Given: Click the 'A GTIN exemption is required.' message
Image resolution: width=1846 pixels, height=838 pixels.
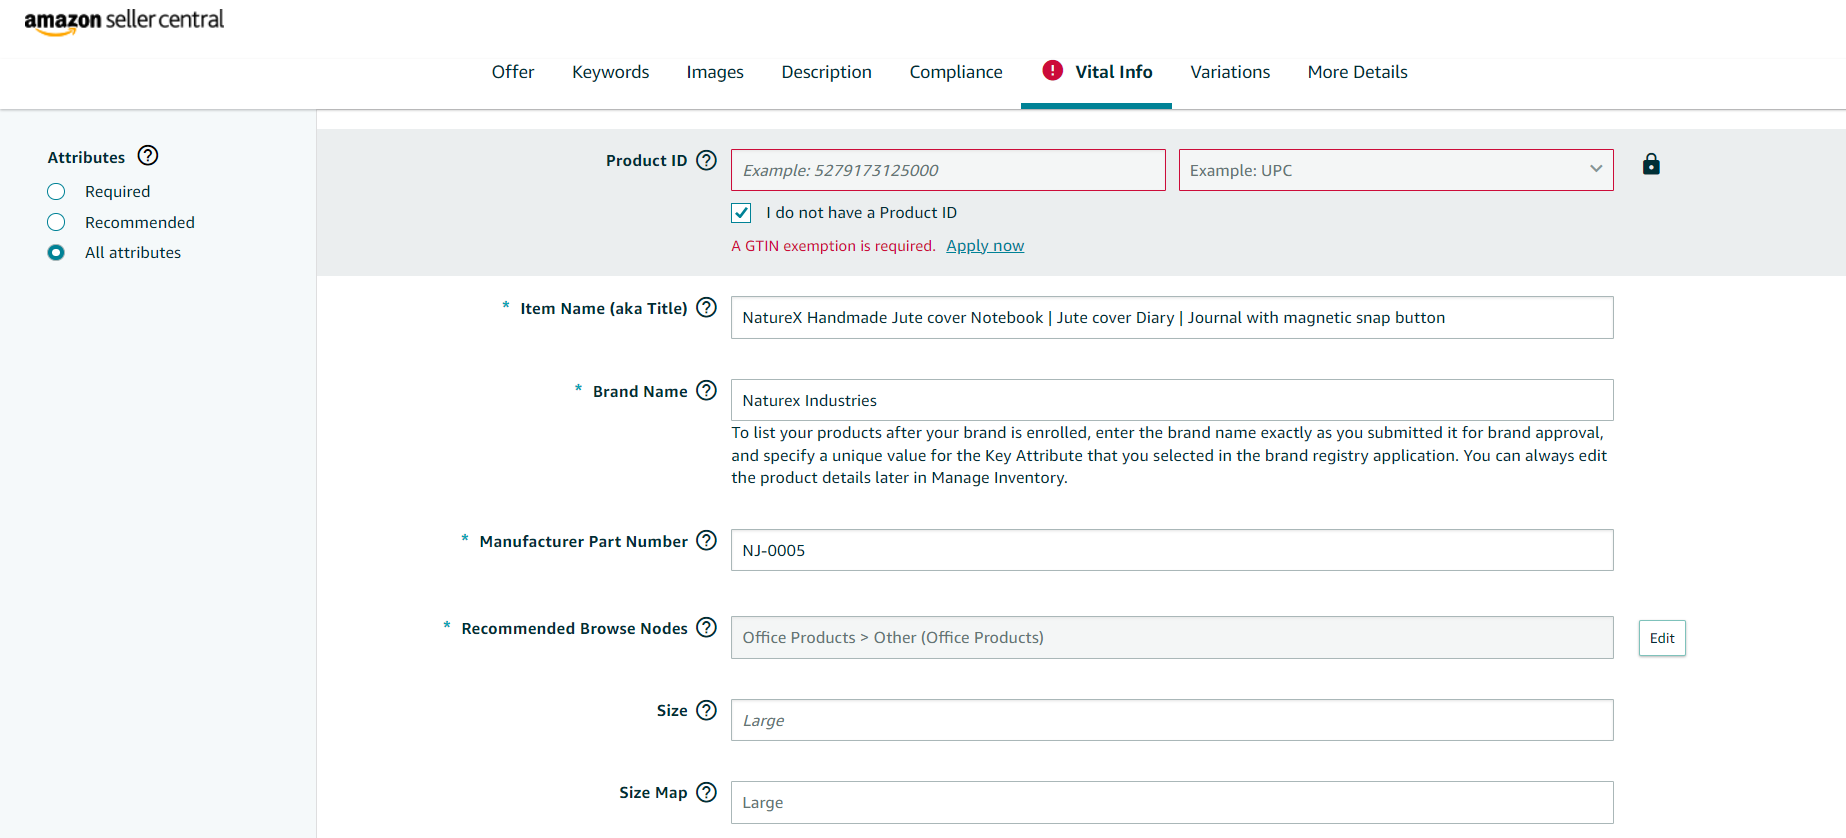Looking at the screenshot, I should [x=833, y=246].
